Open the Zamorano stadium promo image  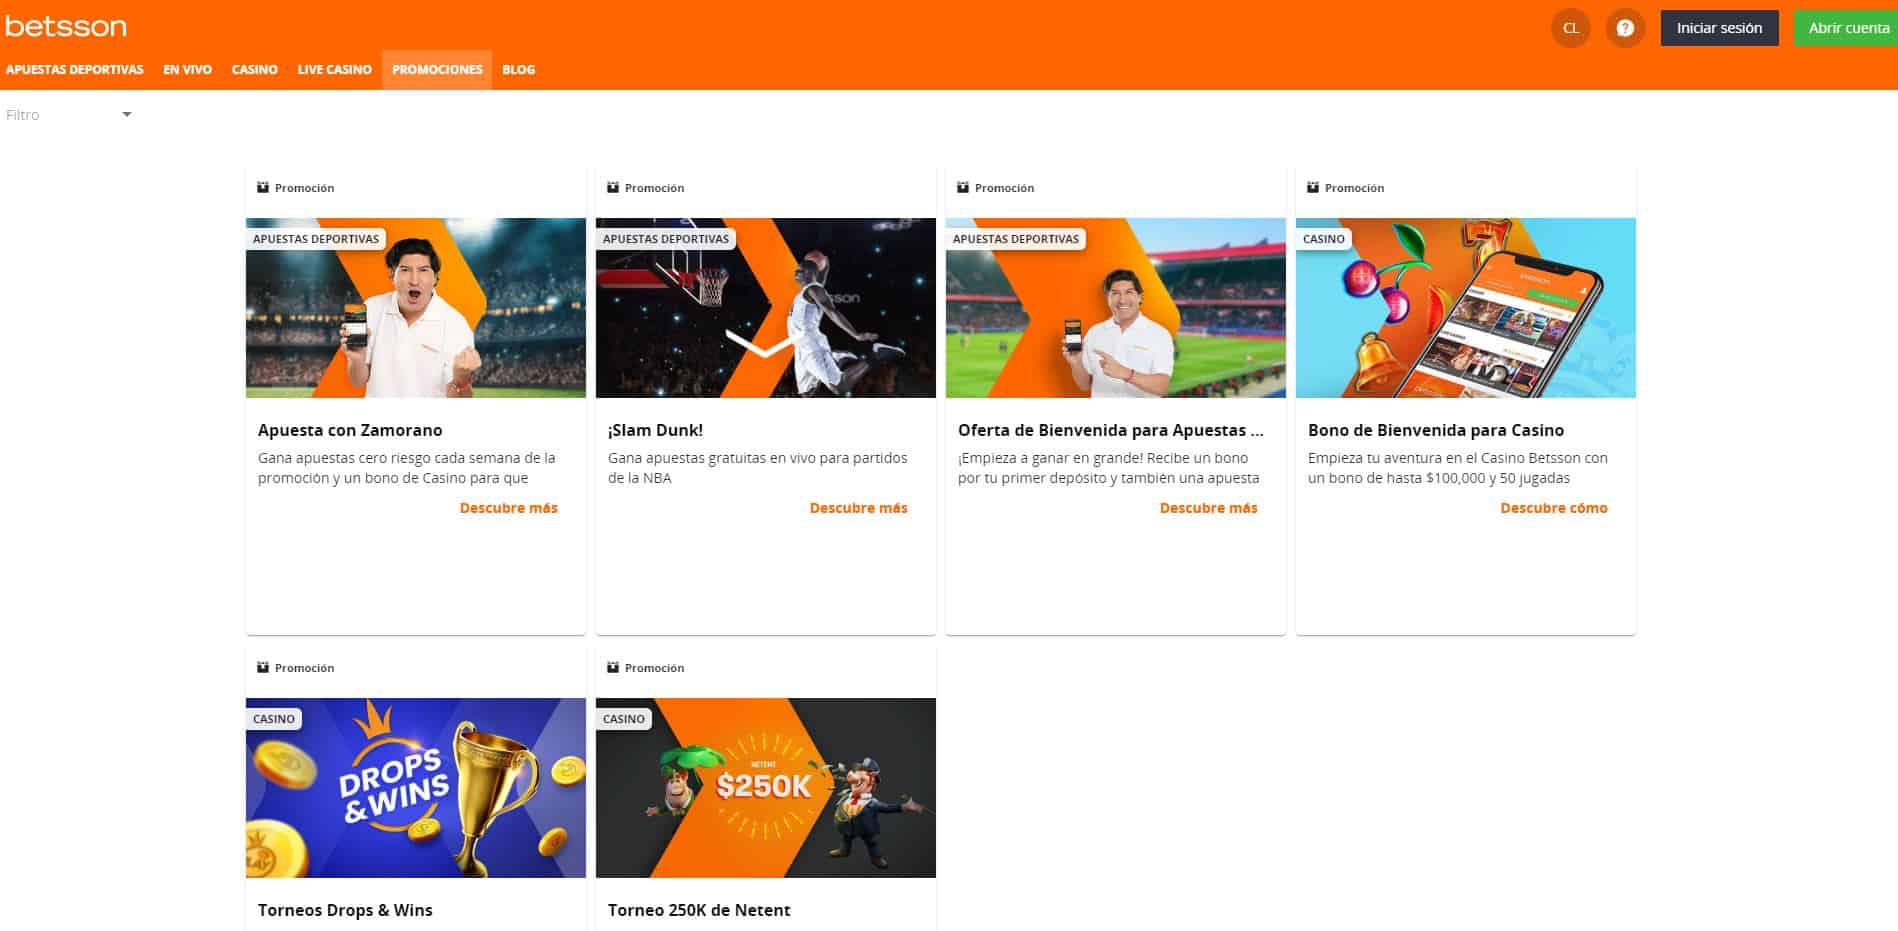pos(416,308)
